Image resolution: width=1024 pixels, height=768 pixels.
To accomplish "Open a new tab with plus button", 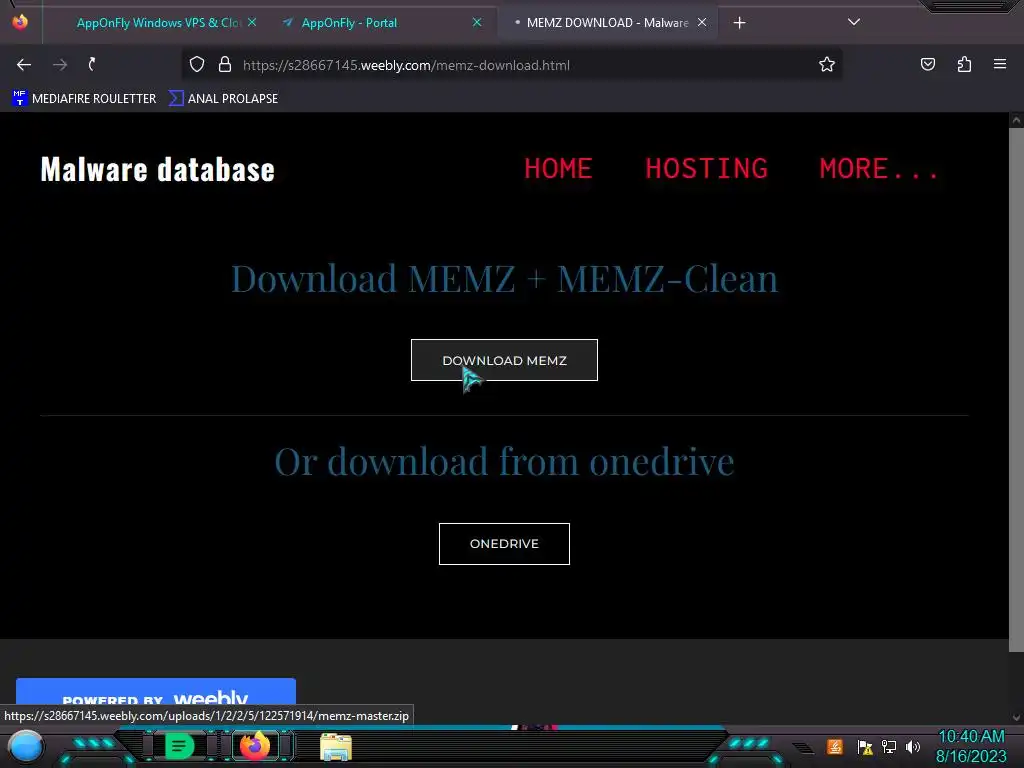I will (x=739, y=23).
